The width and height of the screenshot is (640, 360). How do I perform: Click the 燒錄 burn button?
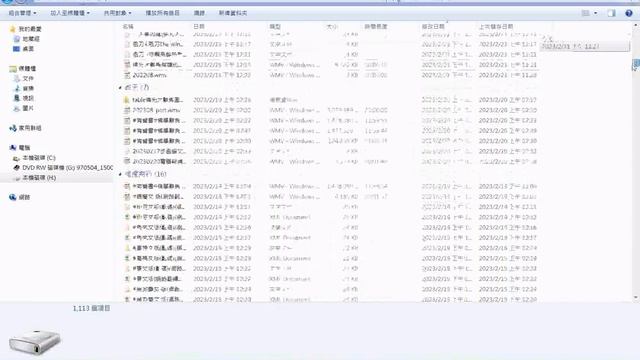click(199, 13)
